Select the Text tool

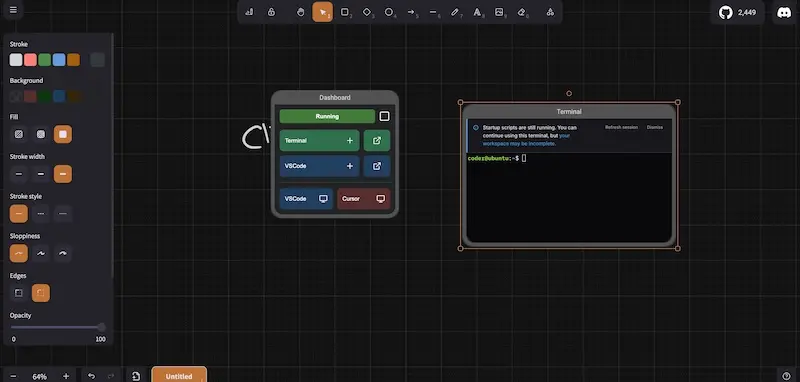(x=477, y=12)
